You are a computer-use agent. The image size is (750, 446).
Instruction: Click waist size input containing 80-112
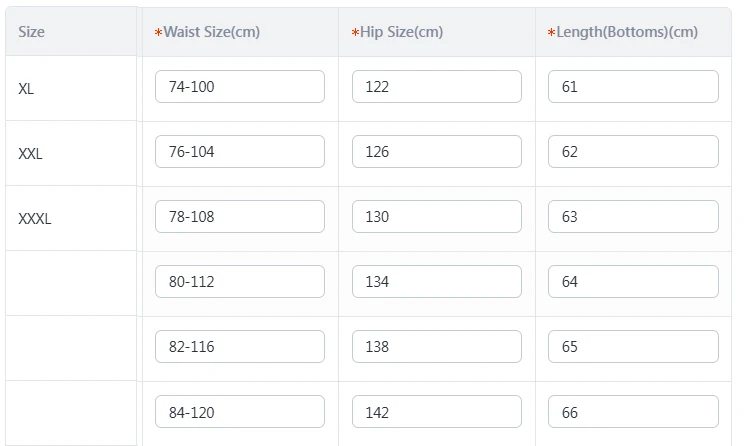(240, 282)
